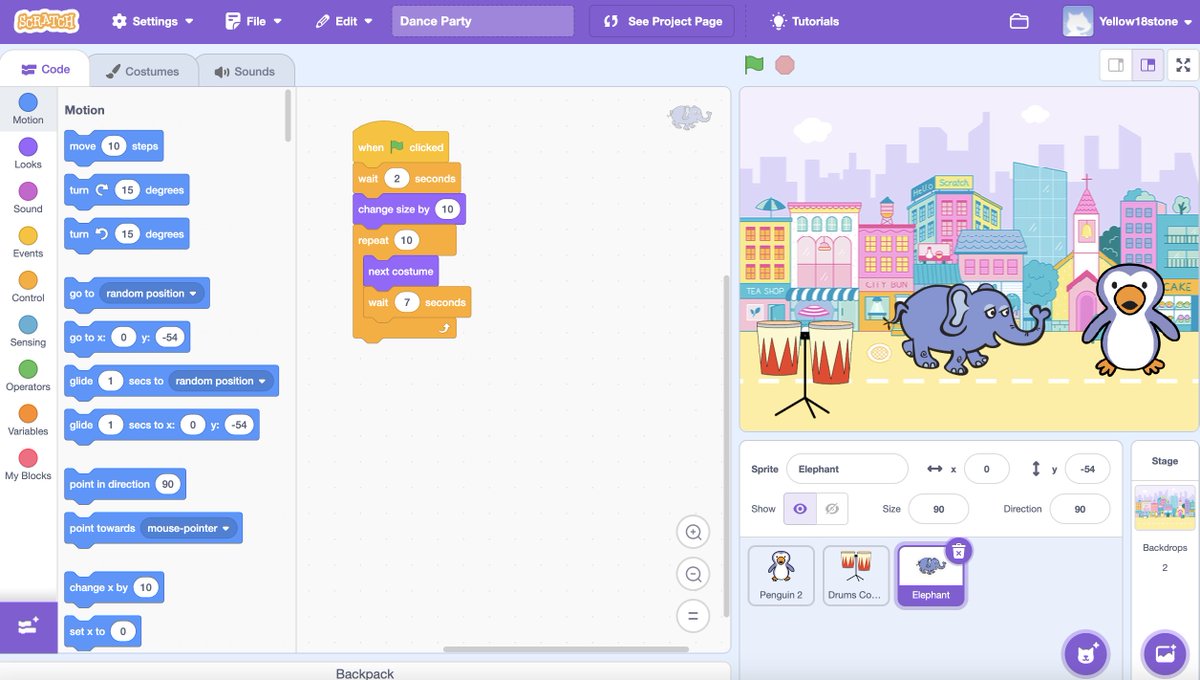Open point towards mouse-pointer dropdown
1200x680 pixels.
click(x=189, y=528)
